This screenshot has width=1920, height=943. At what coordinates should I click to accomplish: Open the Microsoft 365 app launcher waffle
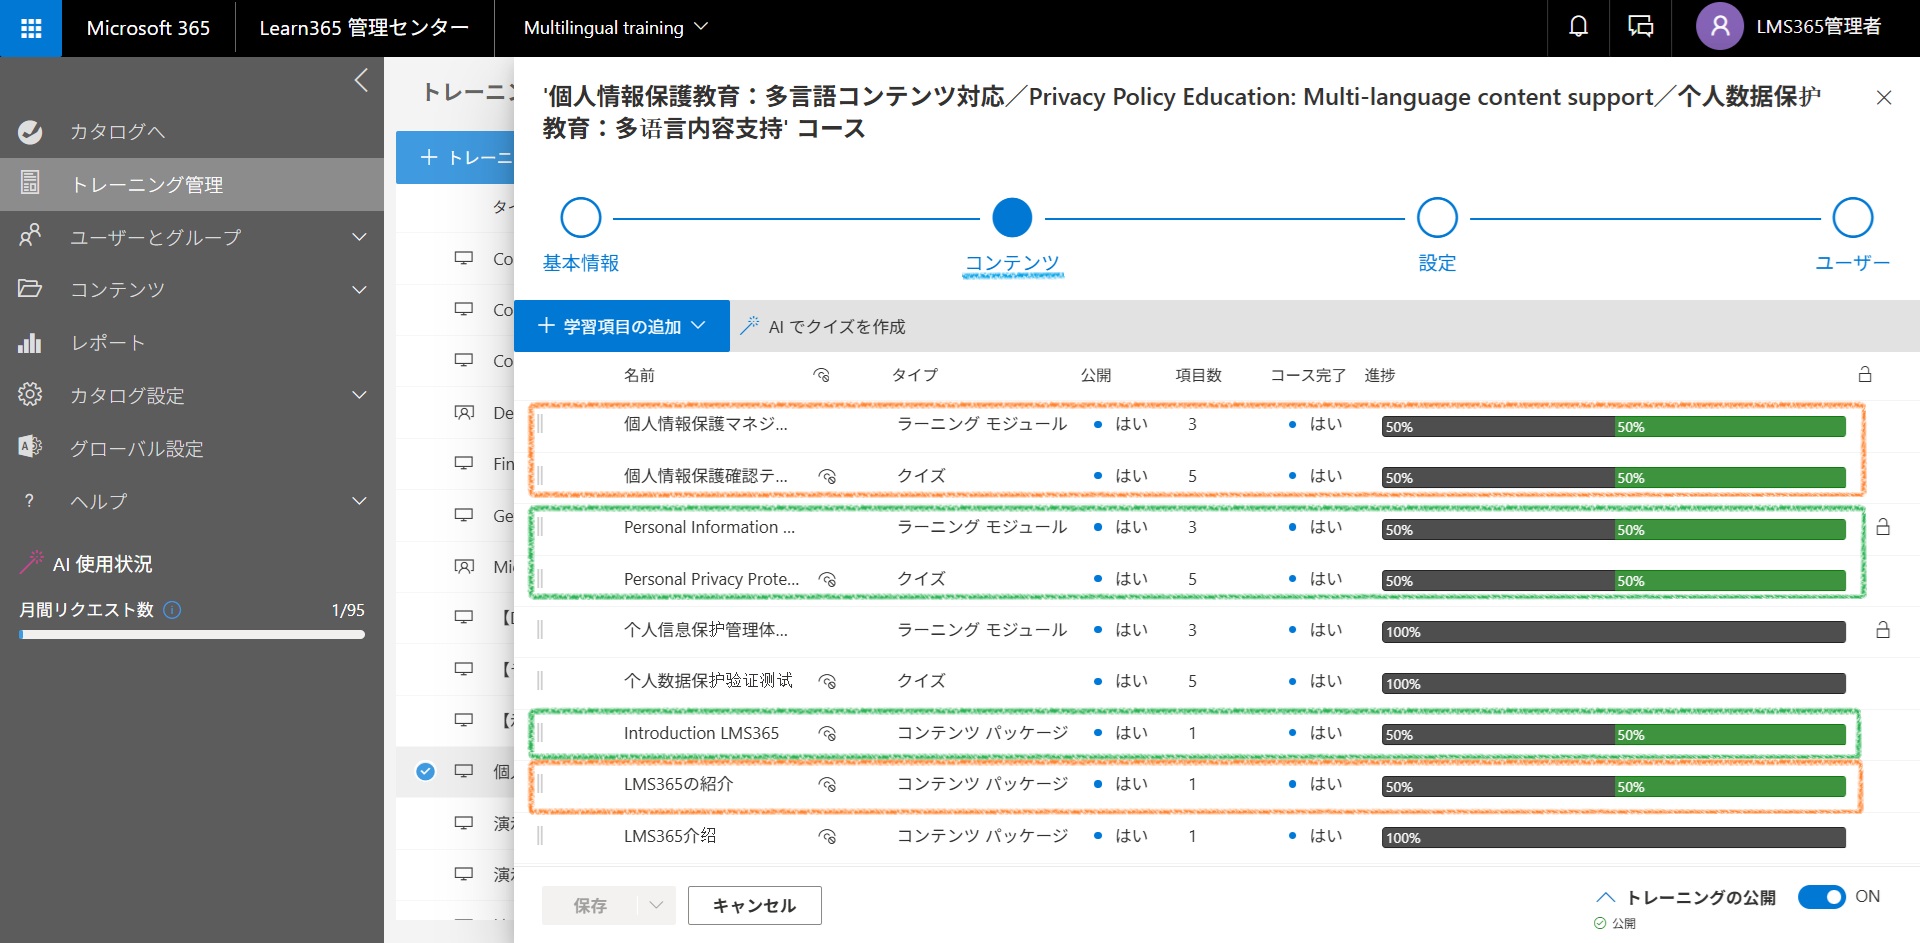[x=31, y=28]
